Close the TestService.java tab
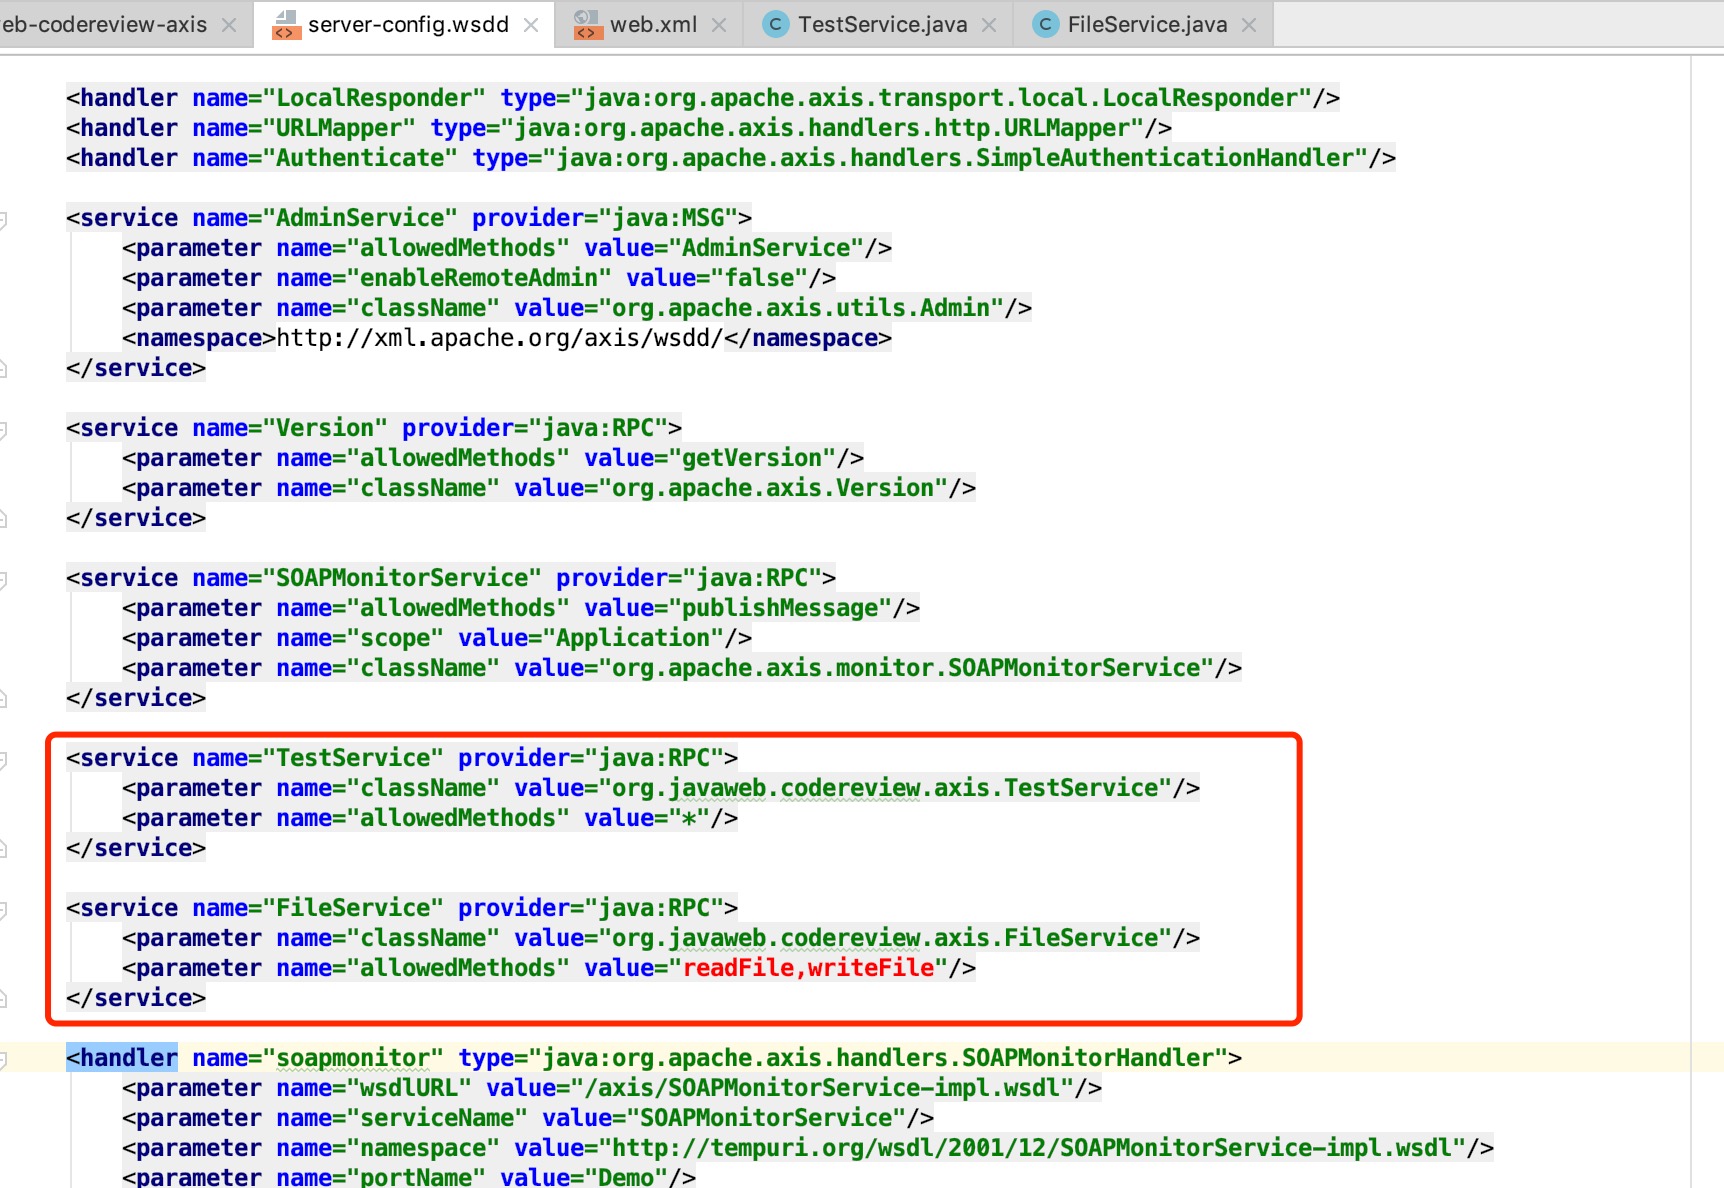1724x1188 pixels. [x=989, y=25]
